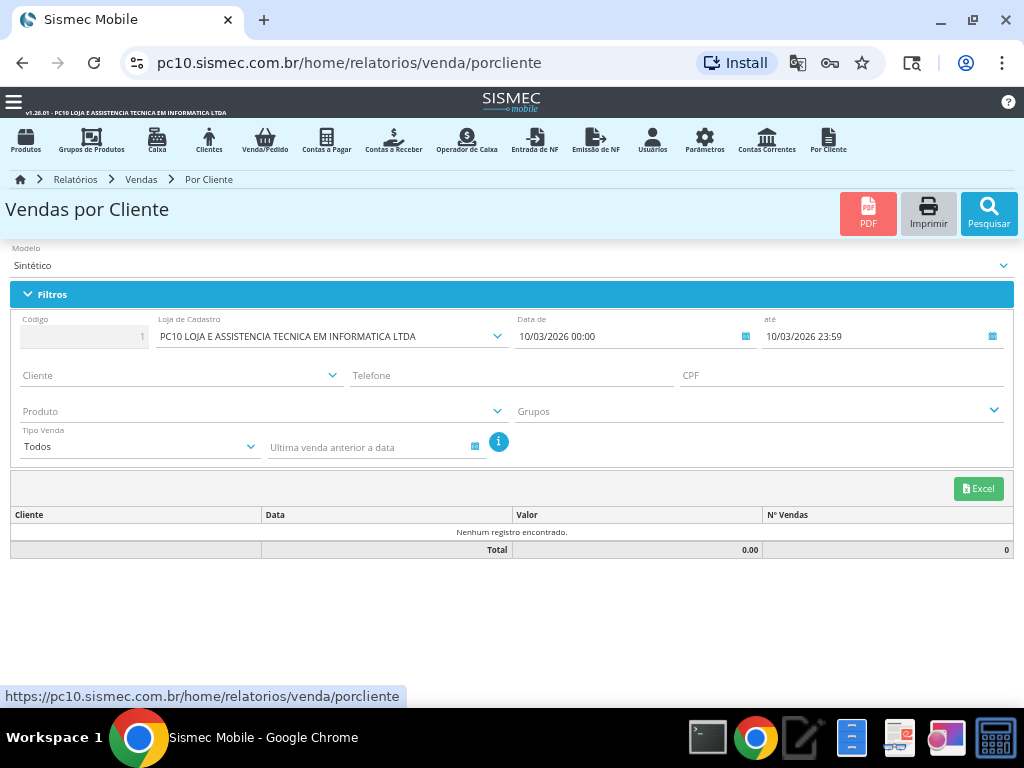Open the calculator in the taskbar
This screenshot has width=1024, height=768.
click(x=995, y=738)
